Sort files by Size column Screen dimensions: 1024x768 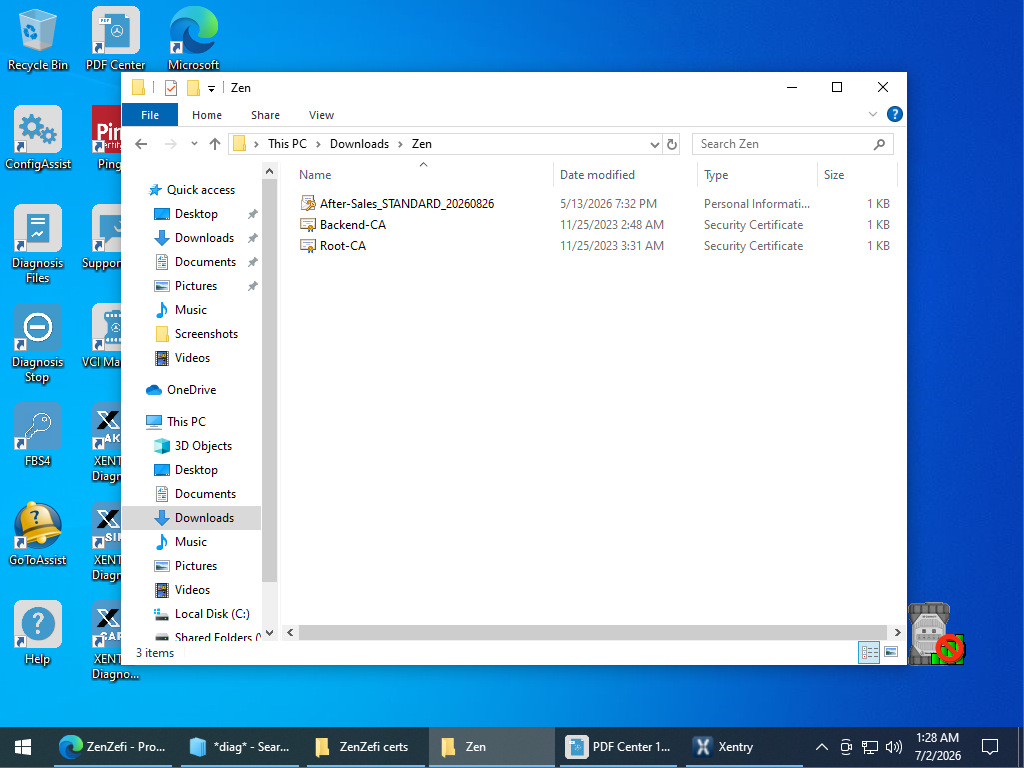coord(857,175)
